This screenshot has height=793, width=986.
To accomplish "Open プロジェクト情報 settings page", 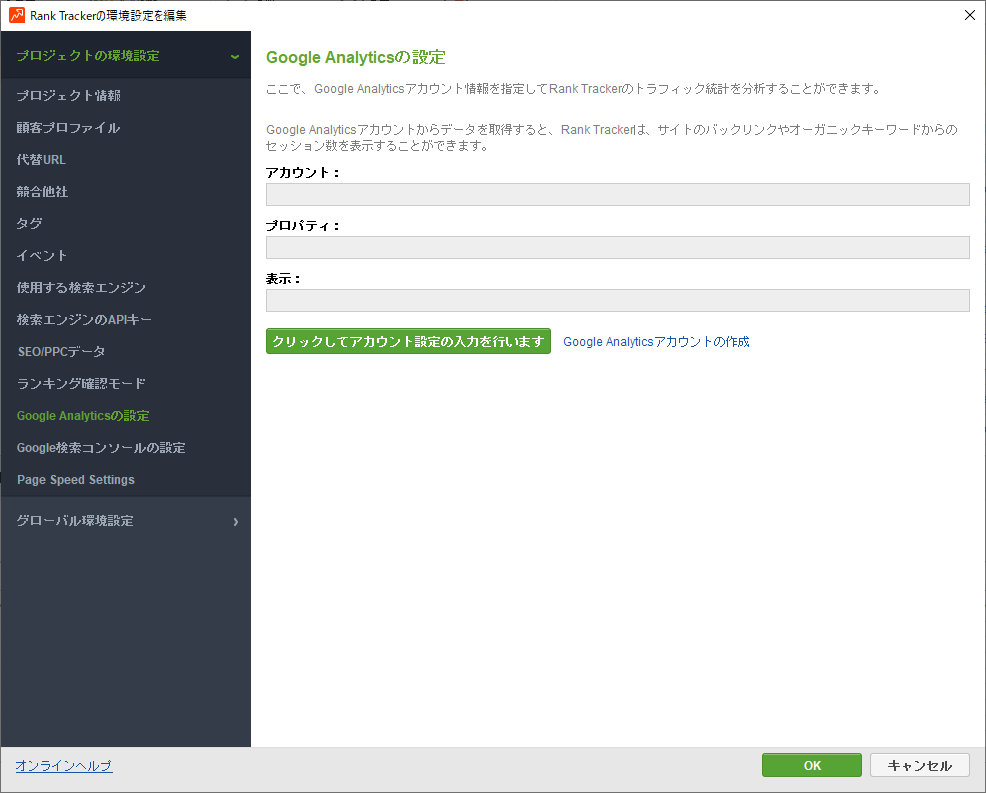I will pos(69,96).
